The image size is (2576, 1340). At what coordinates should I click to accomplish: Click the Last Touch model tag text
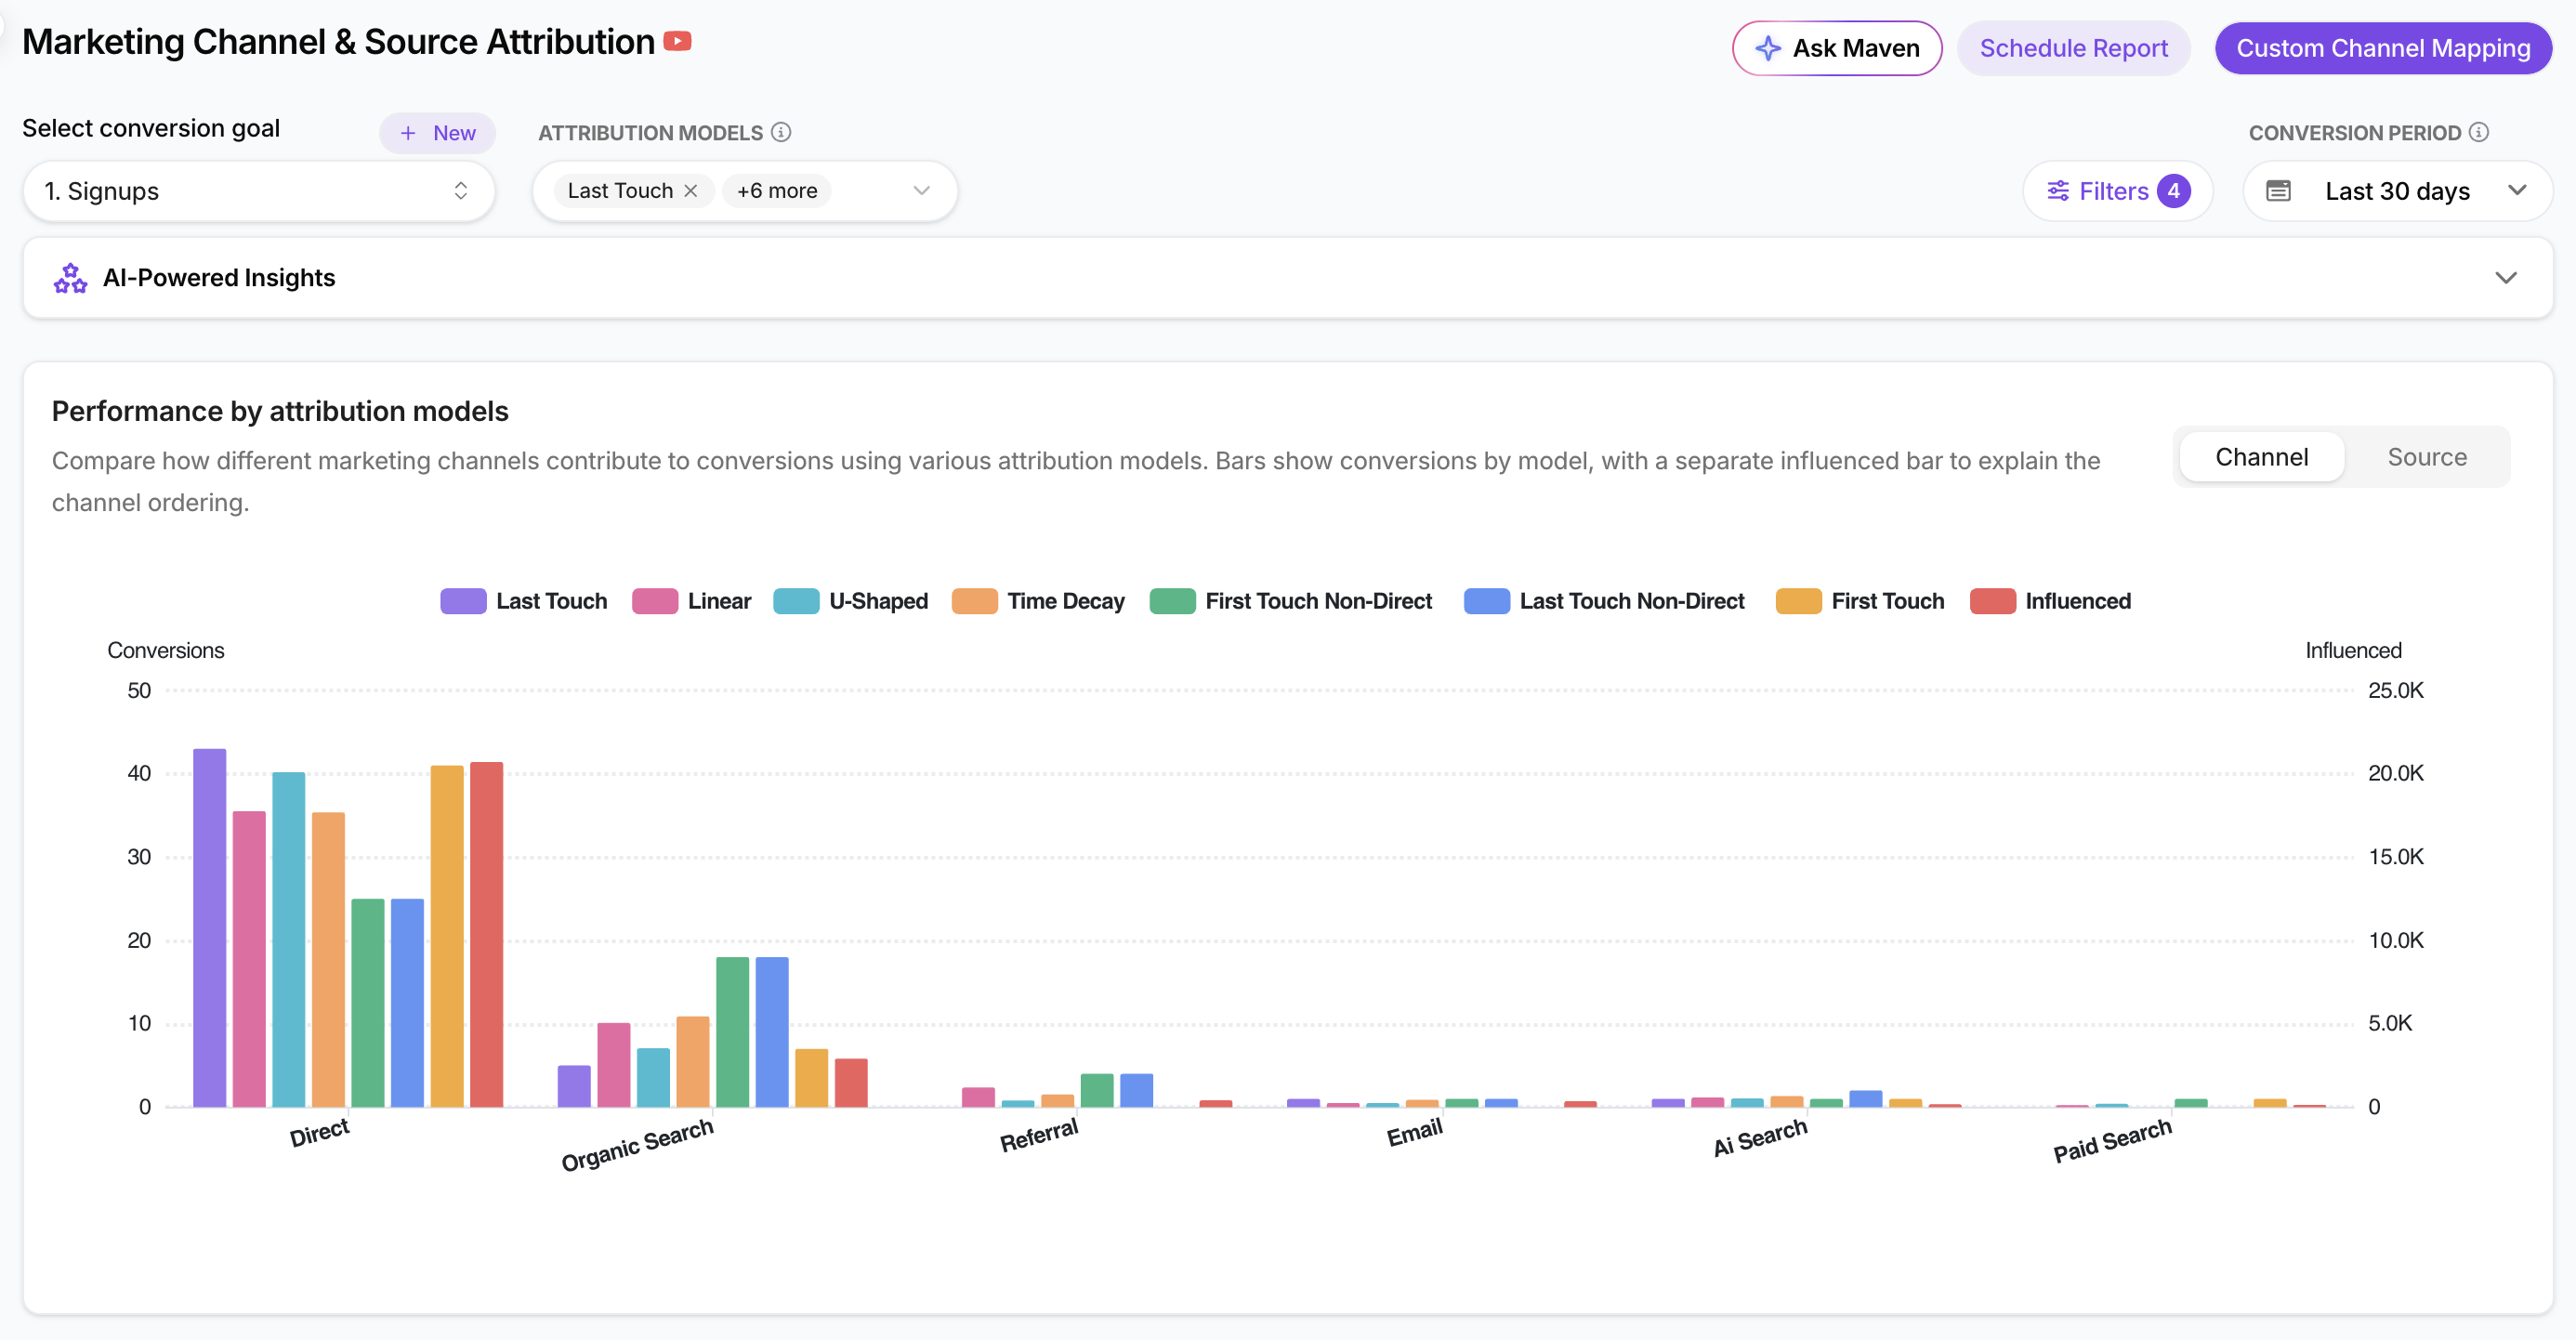620,190
